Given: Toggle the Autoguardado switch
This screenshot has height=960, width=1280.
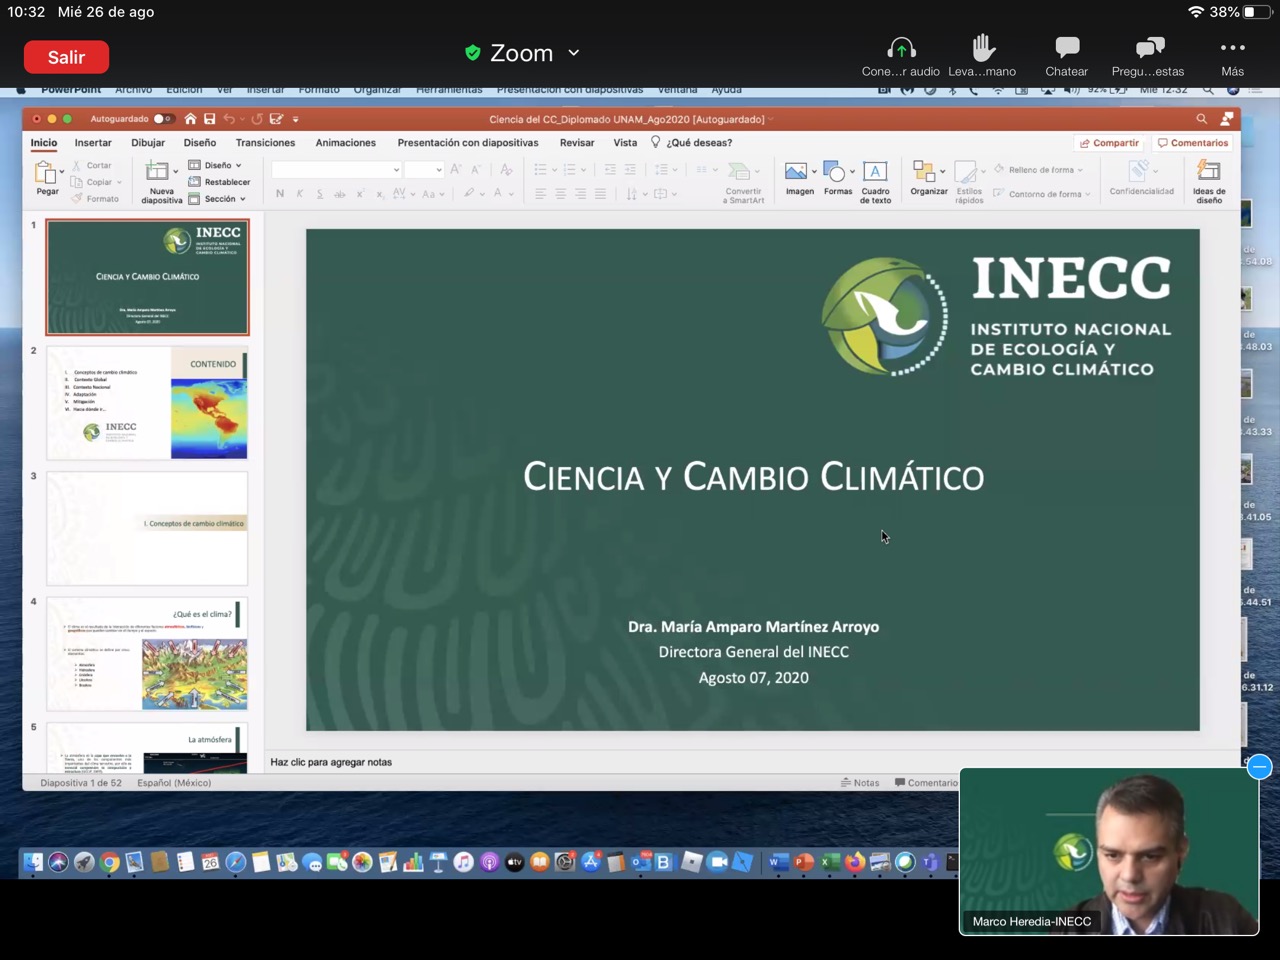Looking at the screenshot, I should 161,119.
